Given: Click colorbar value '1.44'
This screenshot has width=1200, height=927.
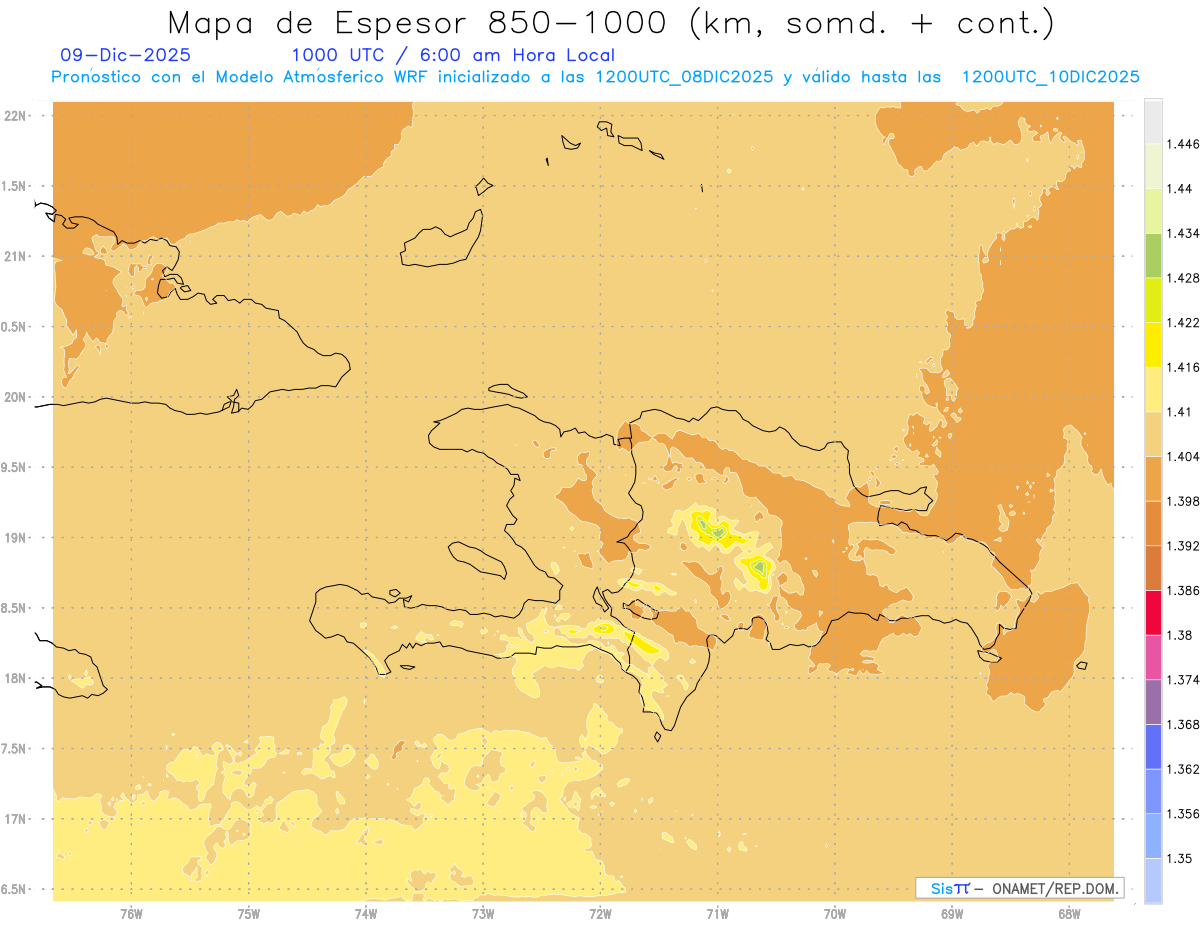Looking at the screenshot, I should [1179, 189].
